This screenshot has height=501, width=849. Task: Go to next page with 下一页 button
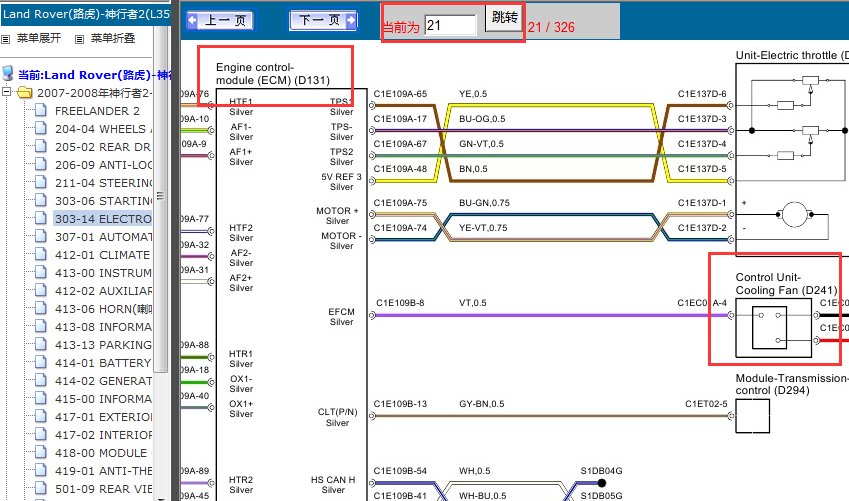(323, 20)
